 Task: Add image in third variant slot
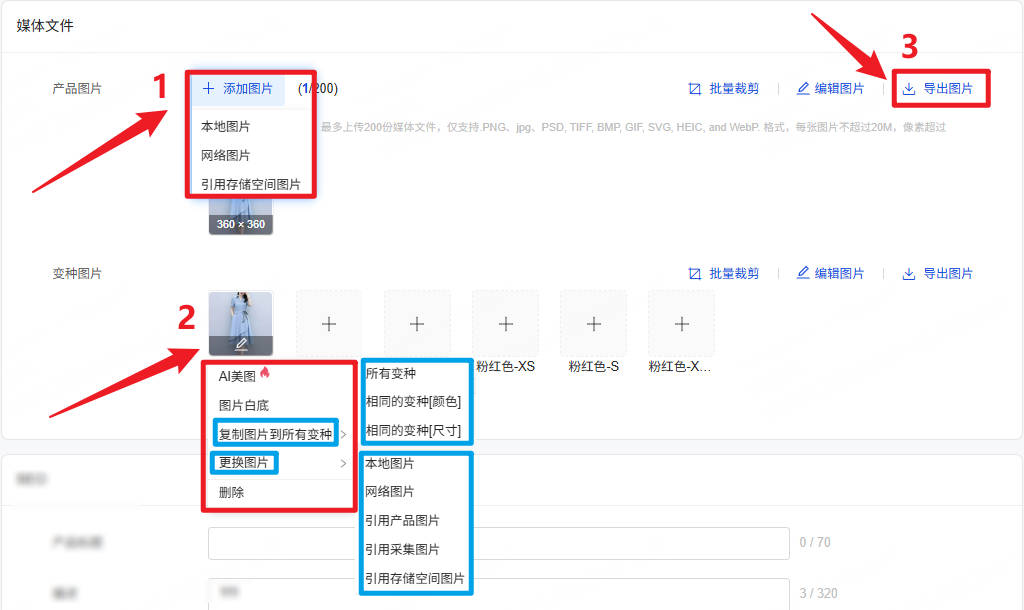pyautogui.click(x=417, y=324)
